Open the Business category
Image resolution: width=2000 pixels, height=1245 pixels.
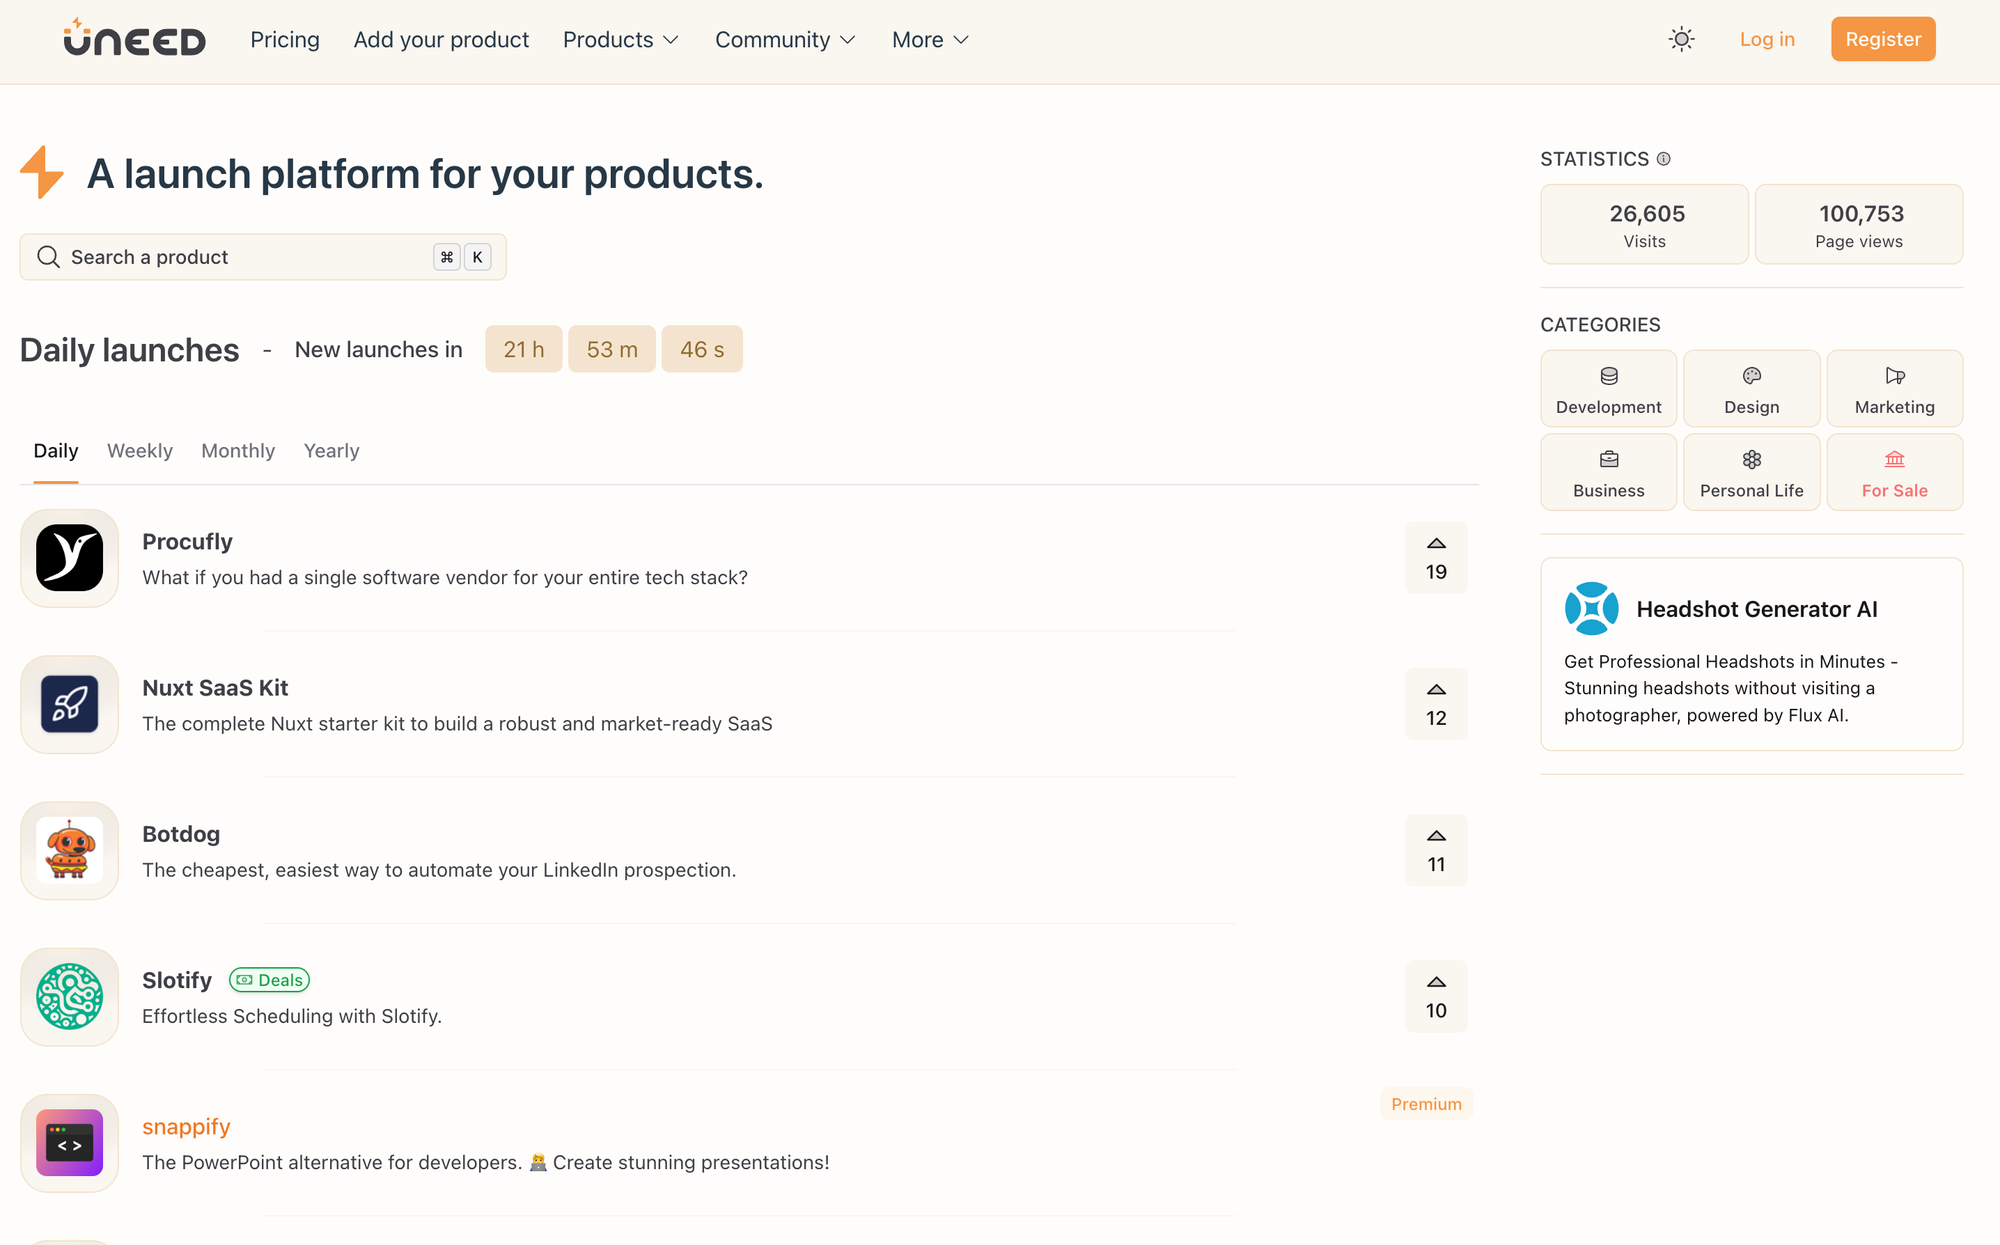coord(1609,472)
